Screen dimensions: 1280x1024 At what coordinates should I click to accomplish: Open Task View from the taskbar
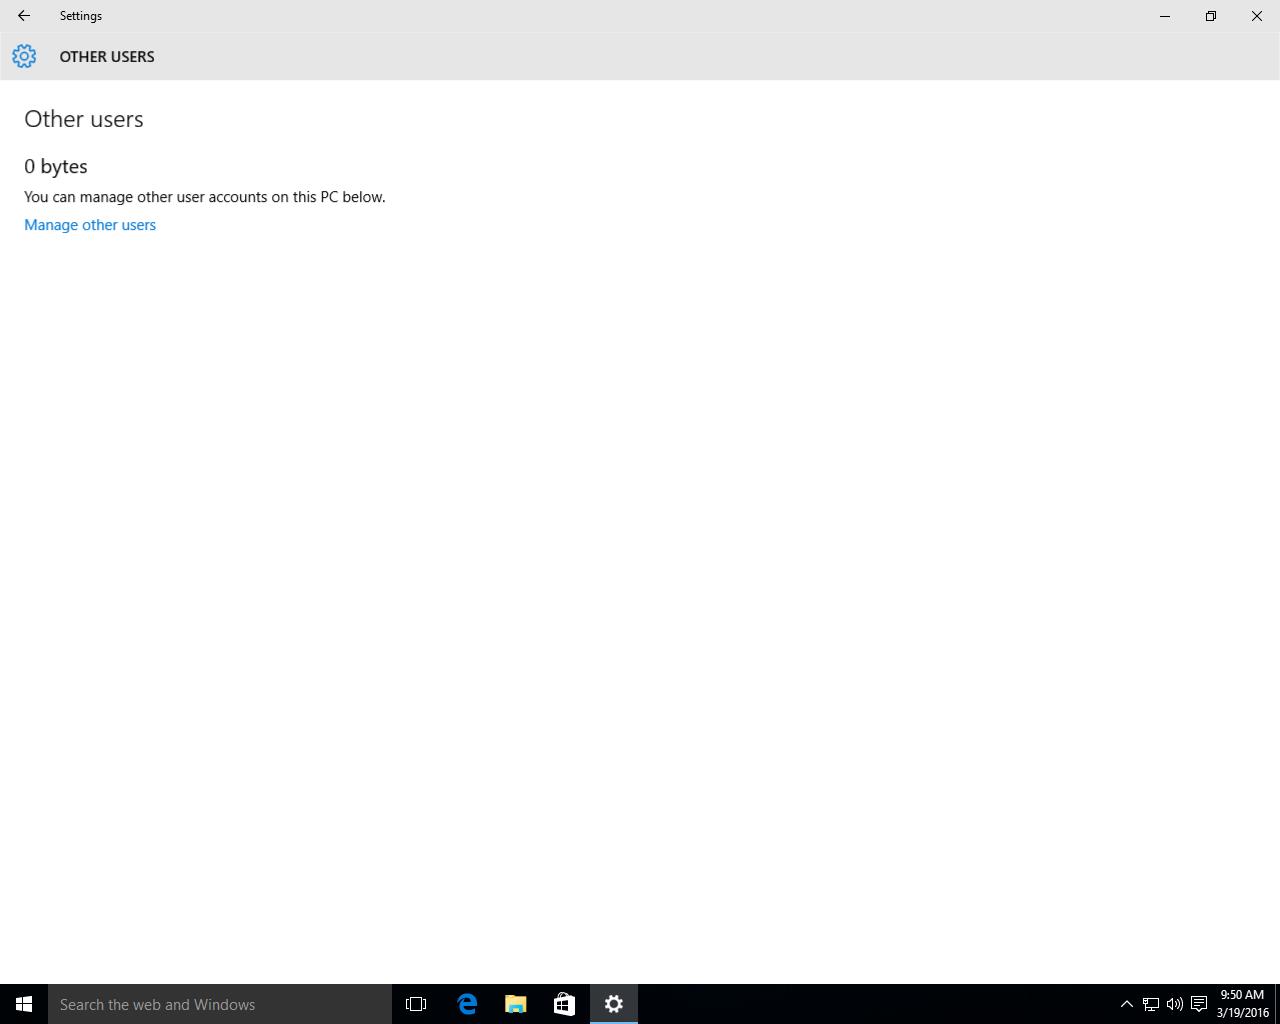(416, 1004)
